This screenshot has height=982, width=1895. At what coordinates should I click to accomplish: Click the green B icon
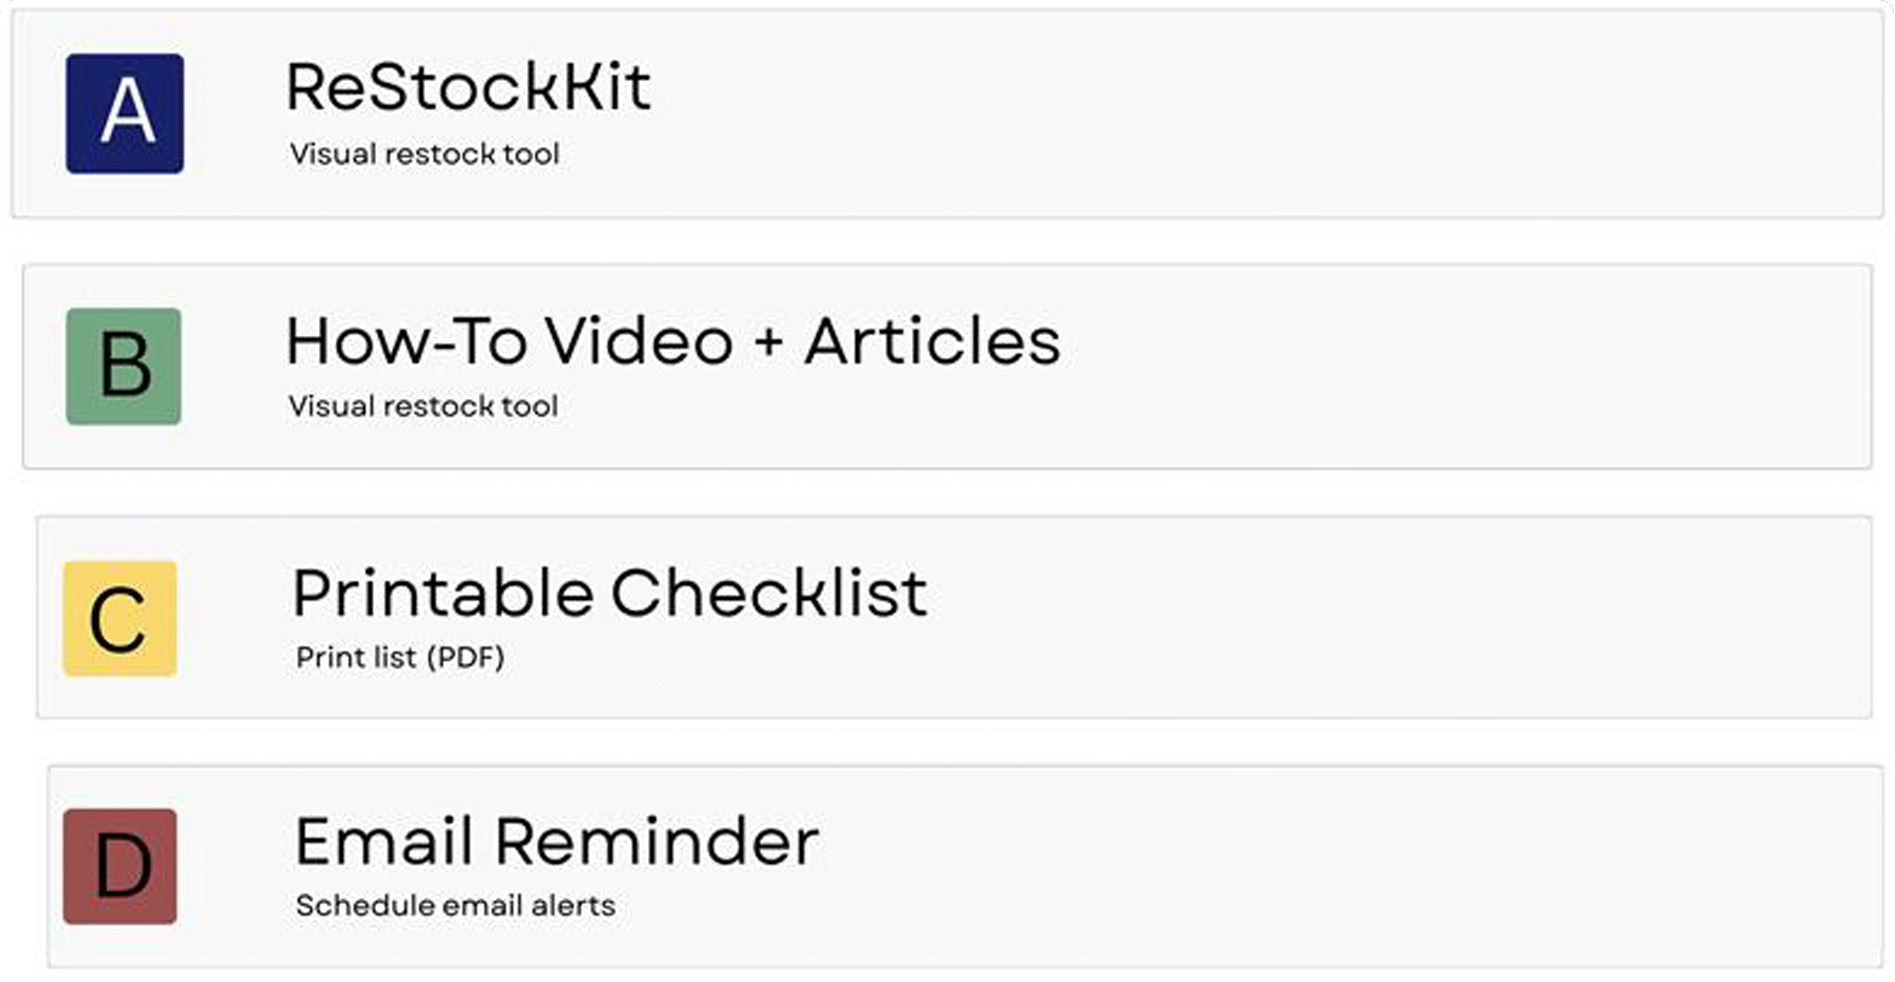click(x=124, y=366)
